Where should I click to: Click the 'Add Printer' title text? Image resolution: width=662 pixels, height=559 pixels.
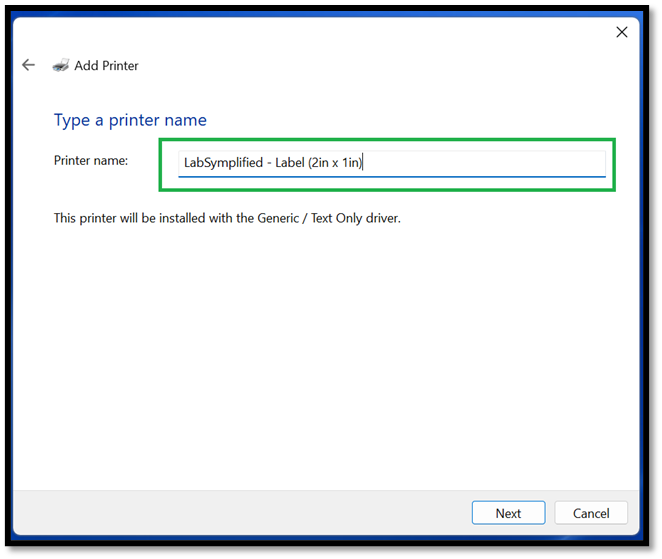106,65
